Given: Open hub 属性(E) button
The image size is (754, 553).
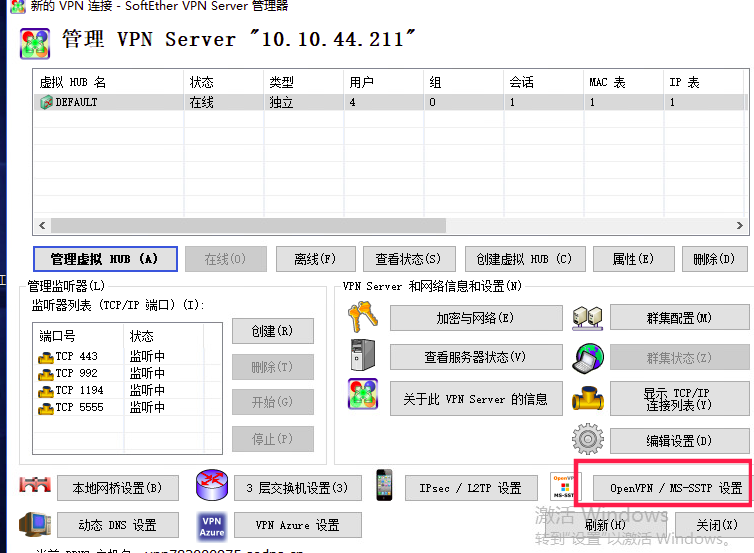Looking at the screenshot, I should [x=634, y=259].
